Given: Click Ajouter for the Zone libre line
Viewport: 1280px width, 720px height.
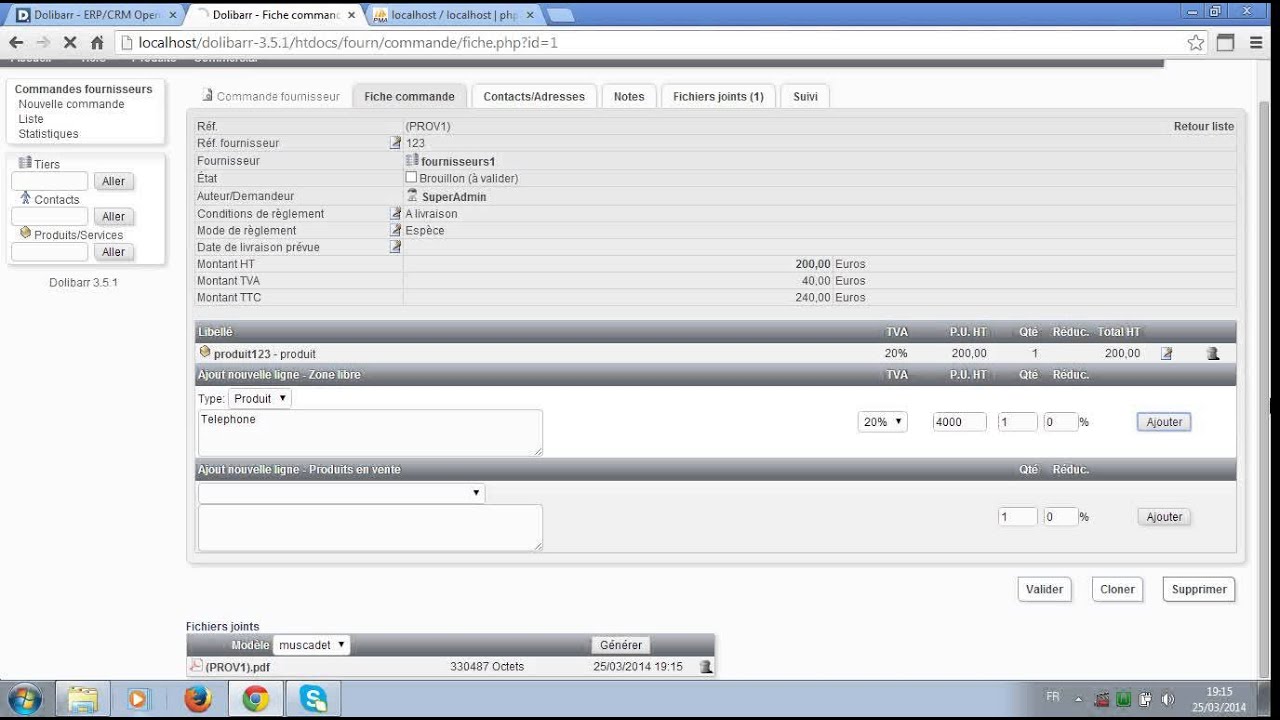Looking at the screenshot, I should tap(1164, 422).
